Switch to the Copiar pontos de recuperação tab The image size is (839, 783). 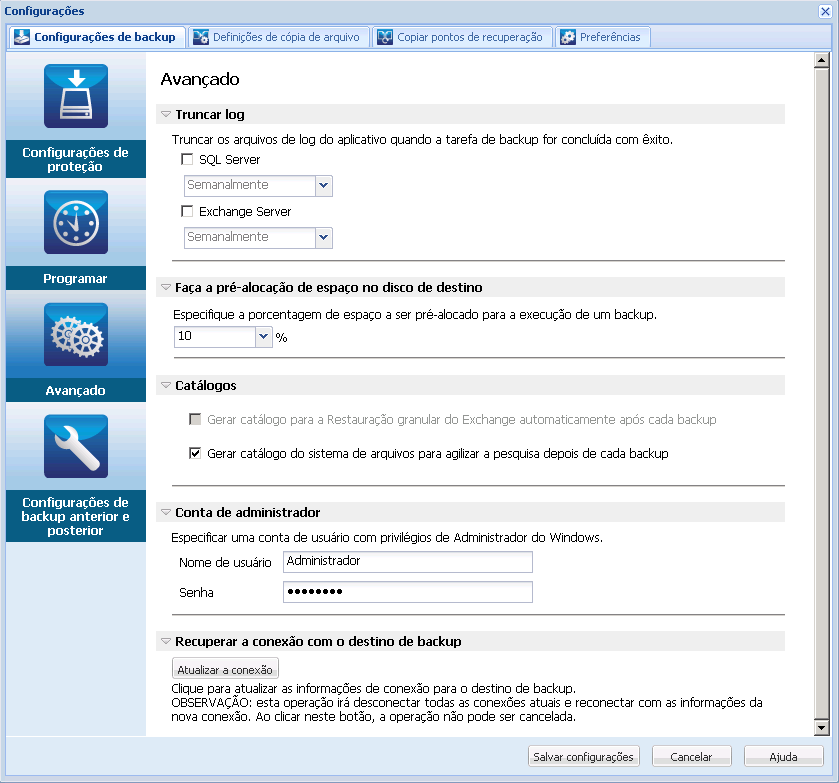click(460, 36)
